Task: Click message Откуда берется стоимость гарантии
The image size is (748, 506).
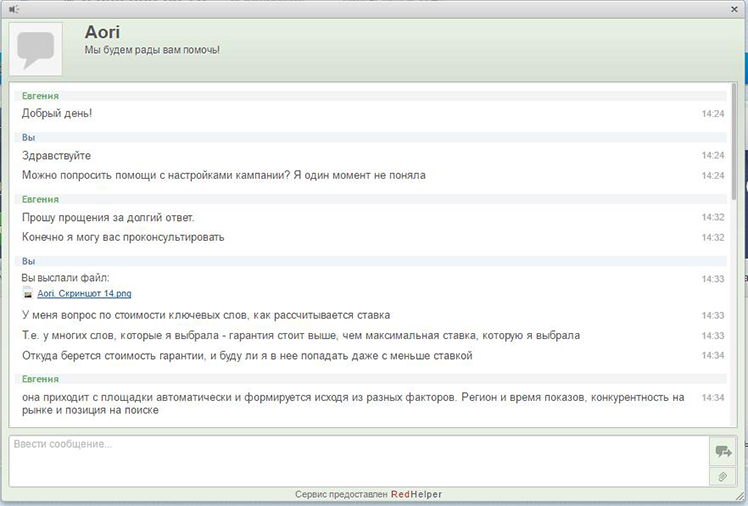Action: coord(247,356)
